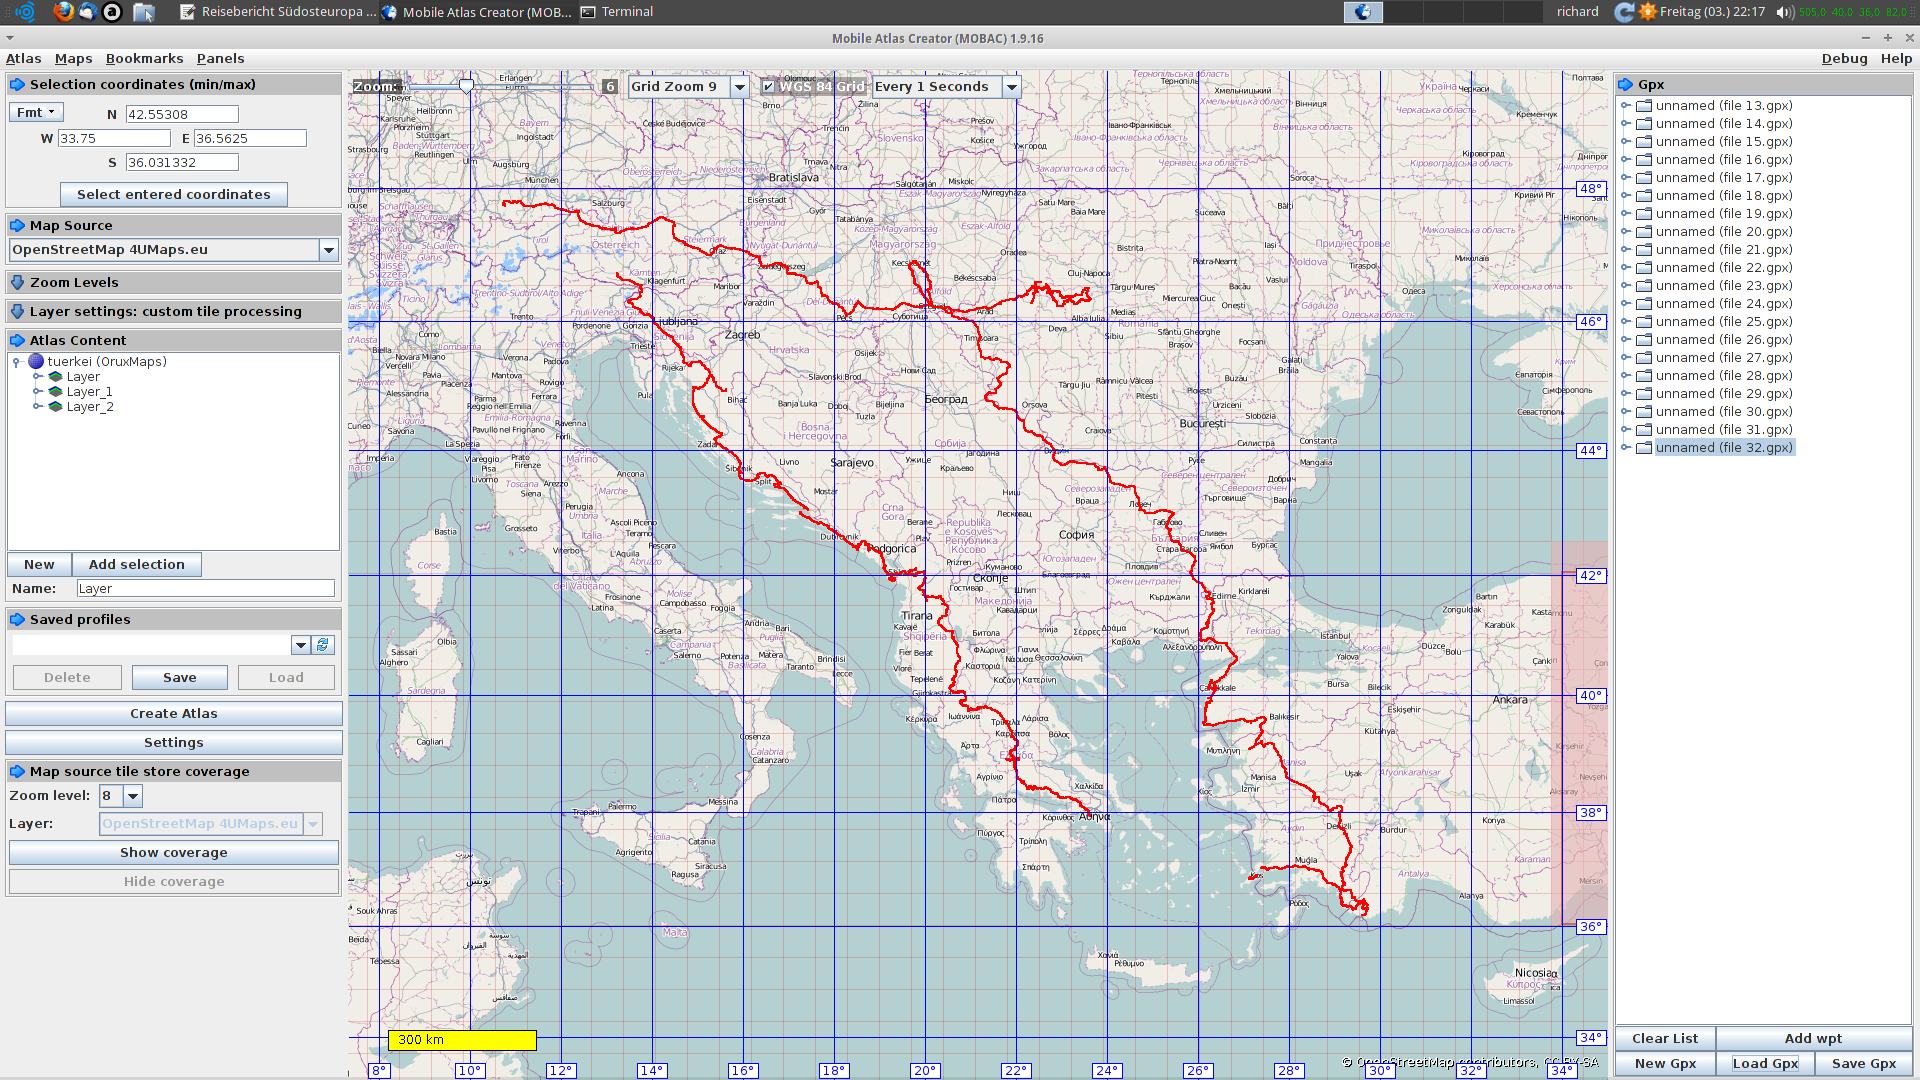Click the Firefox launcher icon

point(63,12)
